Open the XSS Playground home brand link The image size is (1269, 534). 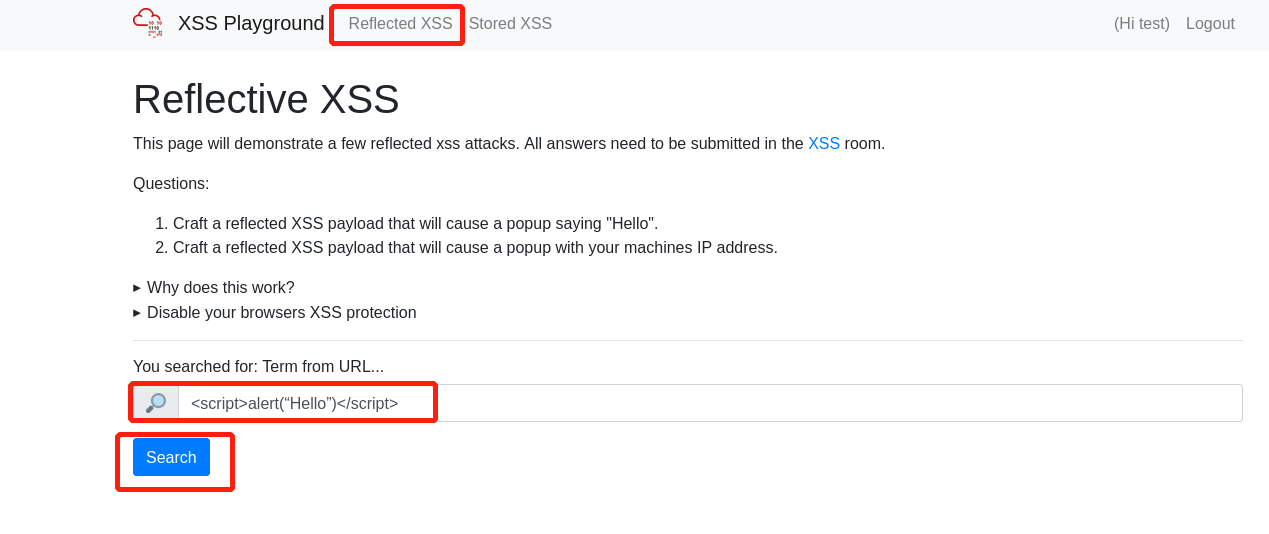pos(251,23)
